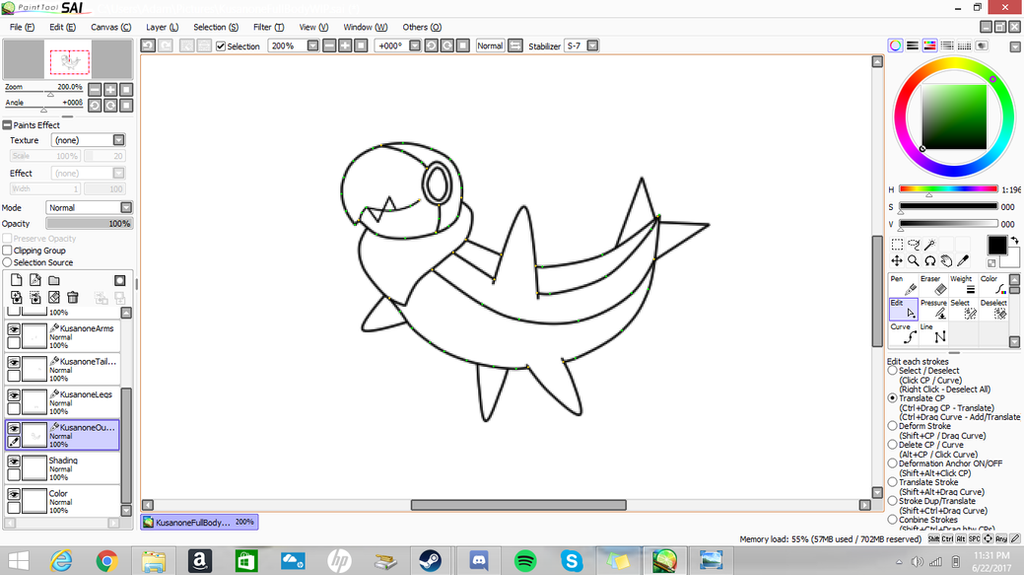Create a new layer folder

[54, 280]
